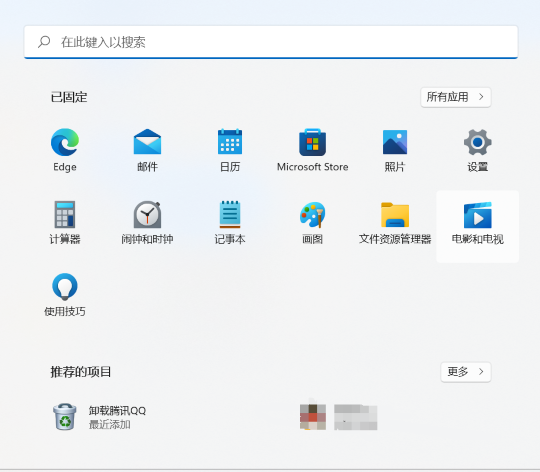
Task: Click the 推荐的项目 heading
Action: tap(81, 372)
